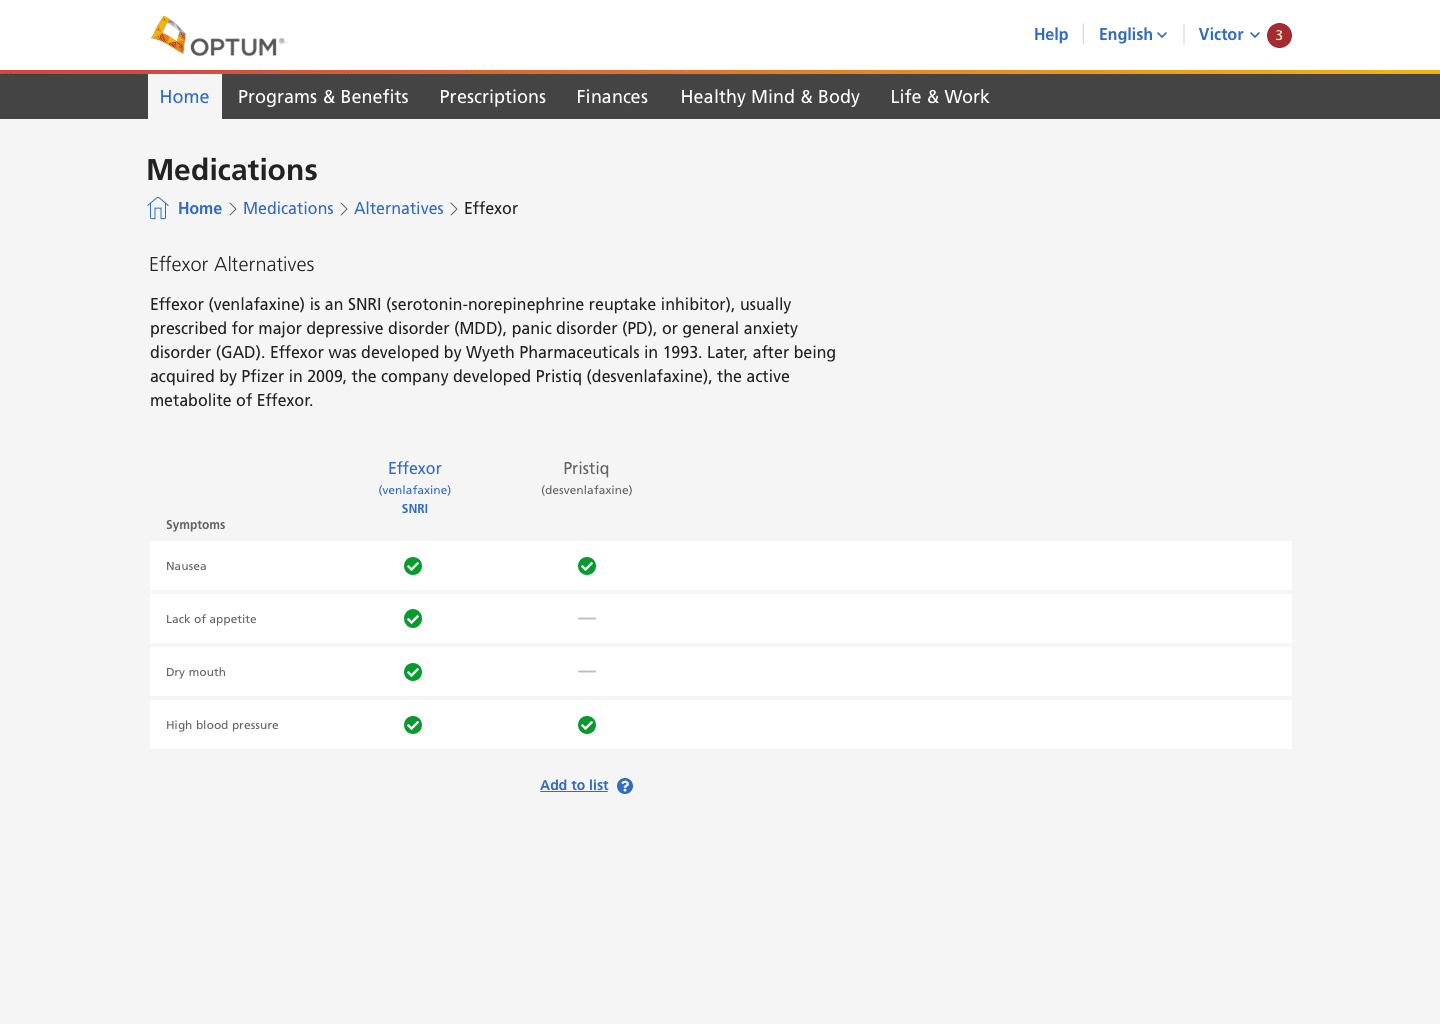Click the help question mark beside Add to list
The width and height of the screenshot is (1440, 1024).
click(625, 786)
